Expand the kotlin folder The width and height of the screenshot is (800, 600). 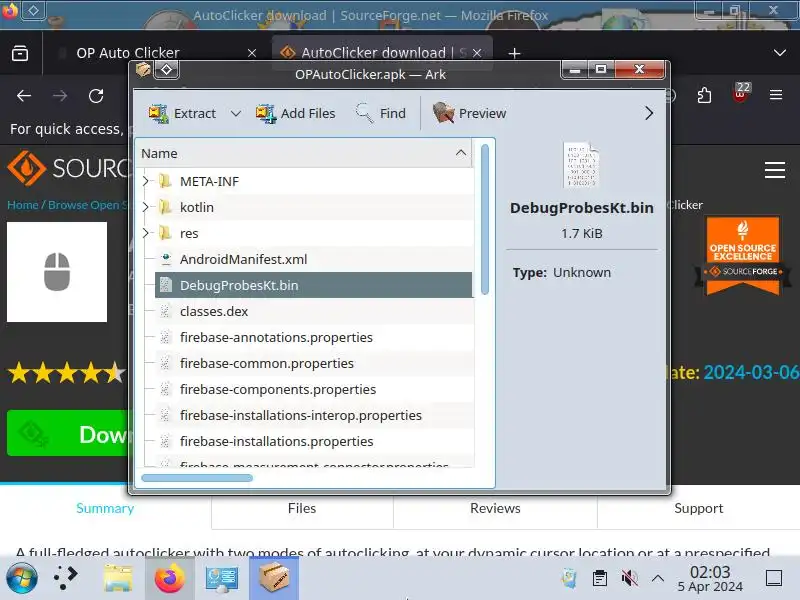(x=145, y=207)
